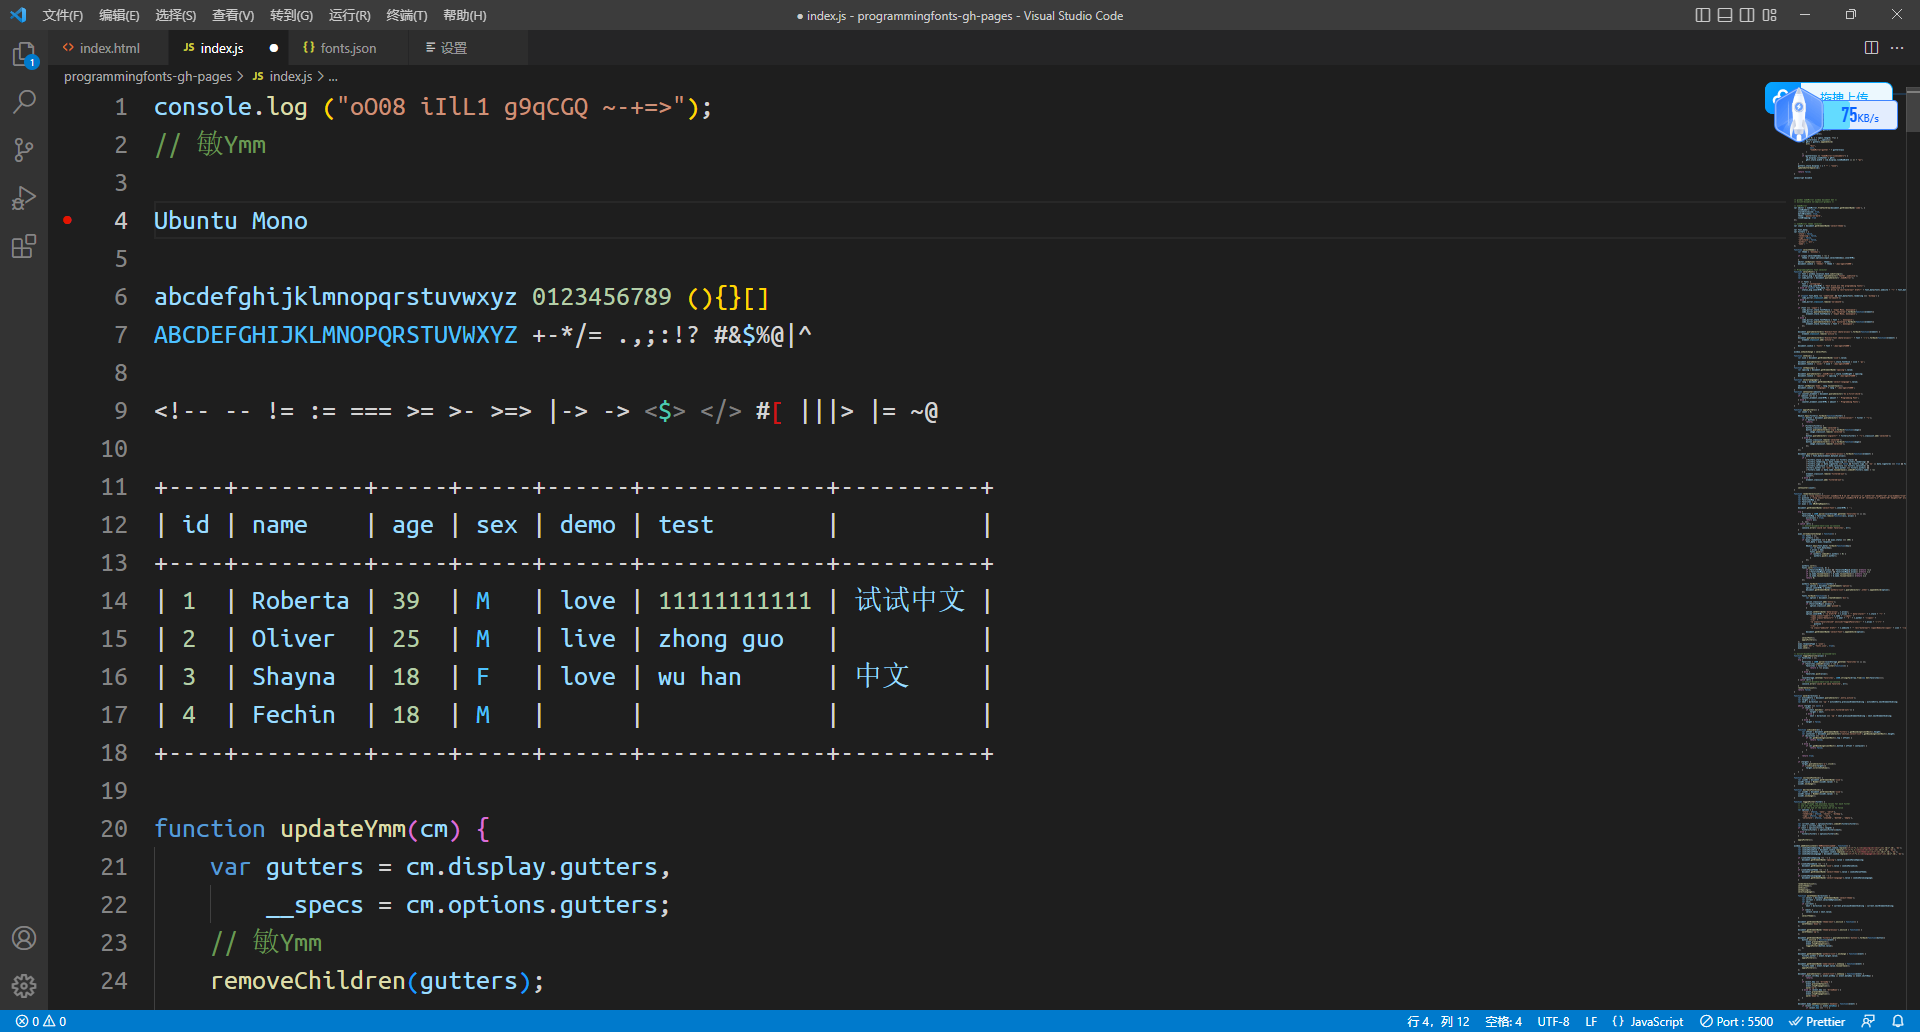Toggle the primary side bar layout

[1703, 15]
